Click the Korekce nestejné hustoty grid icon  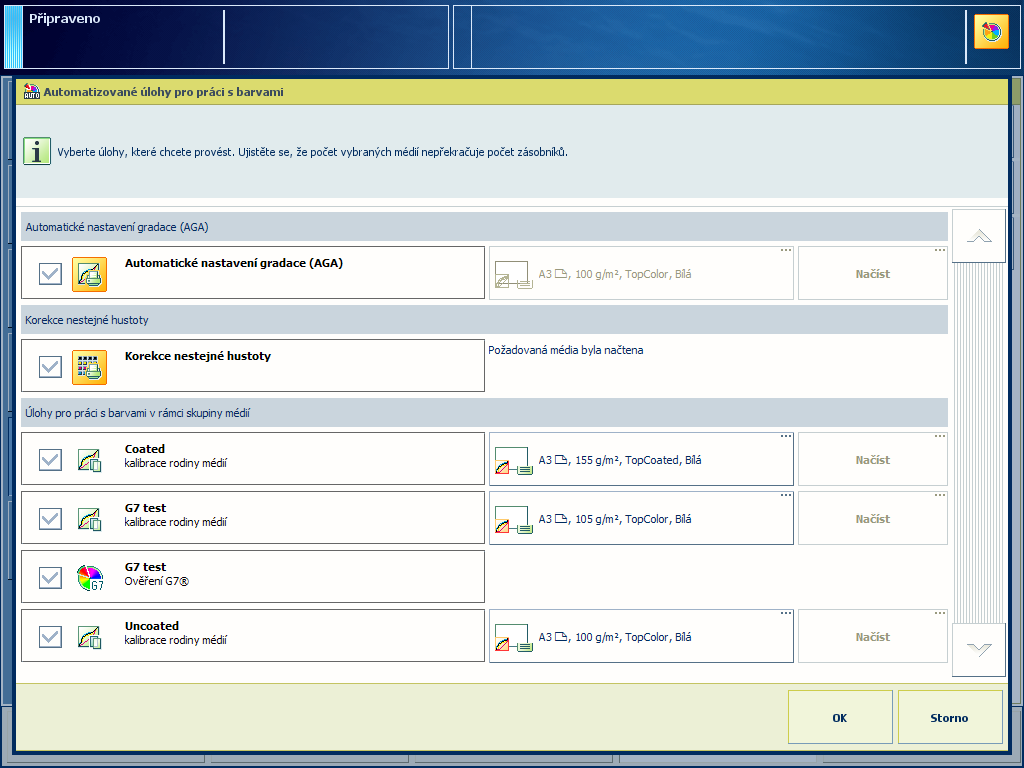pyautogui.click(x=89, y=366)
